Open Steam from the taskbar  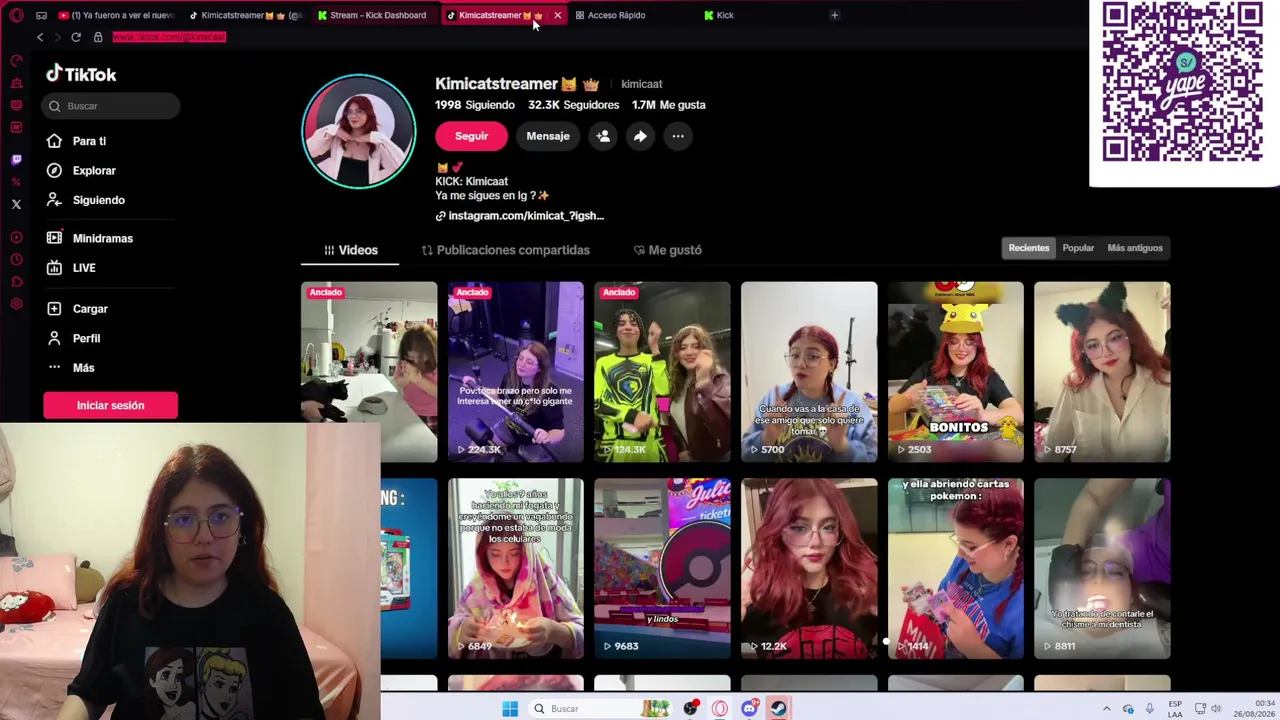coord(778,709)
